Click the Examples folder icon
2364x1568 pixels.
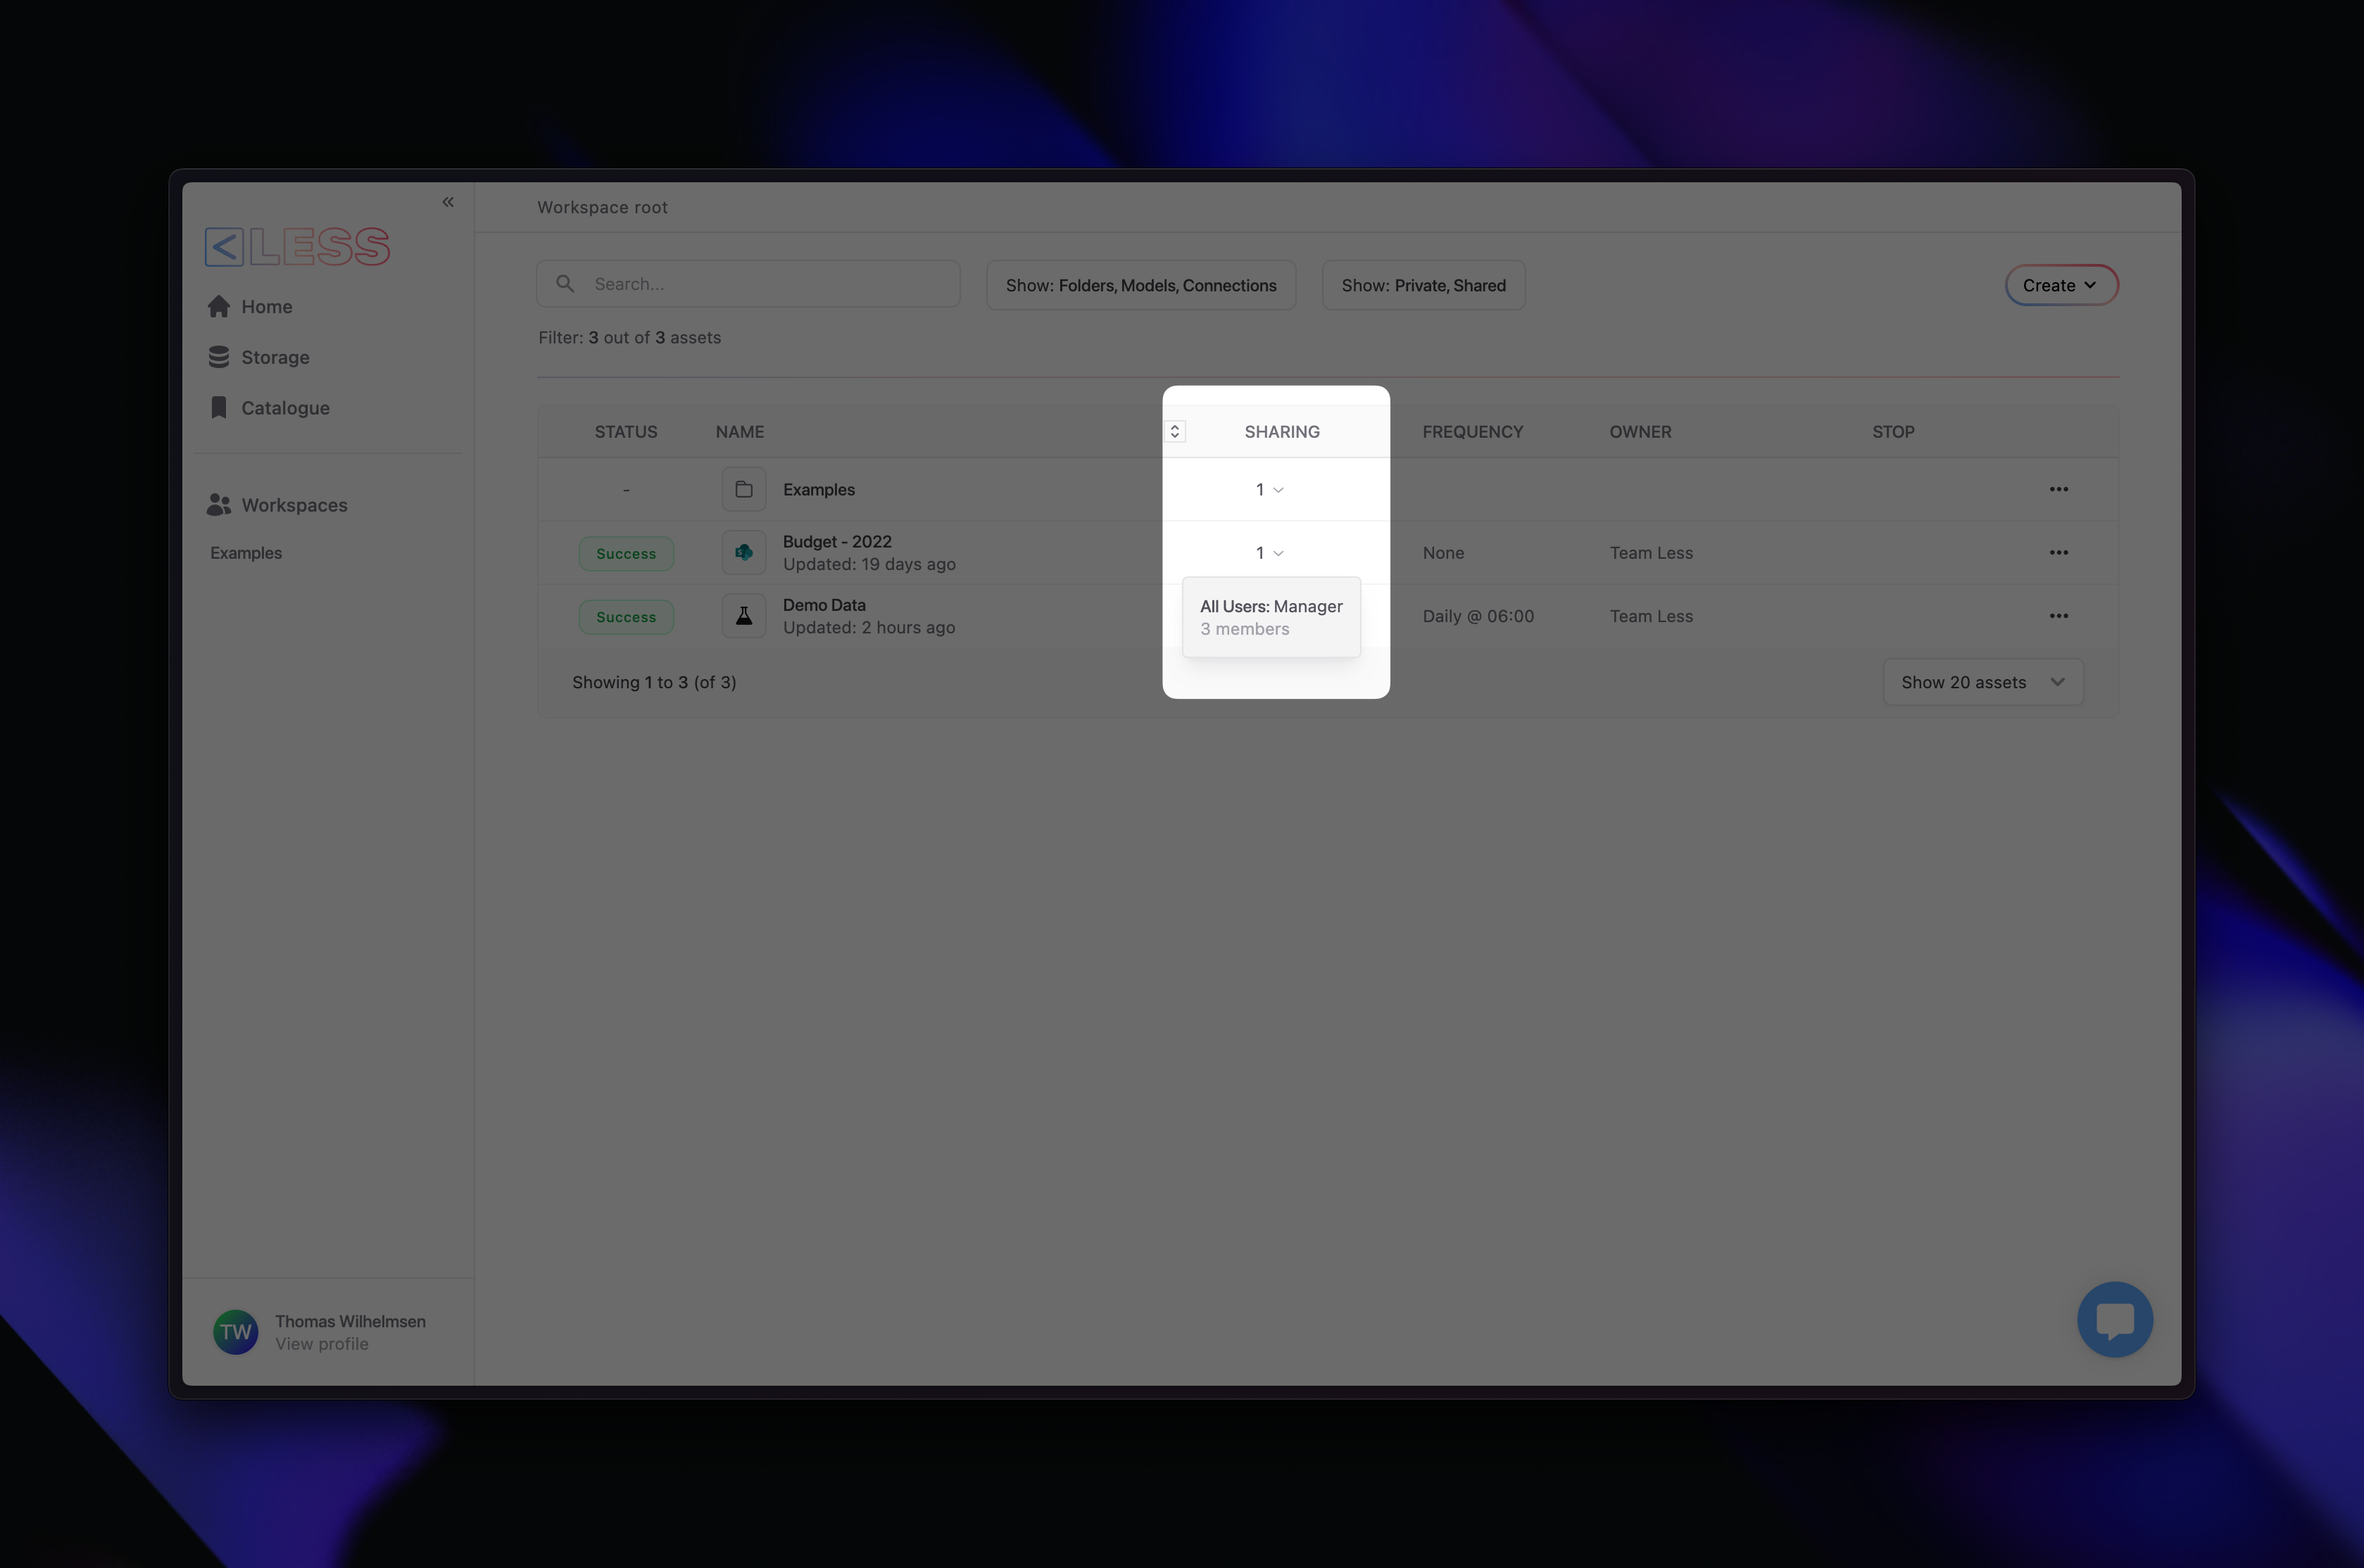point(744,489)
